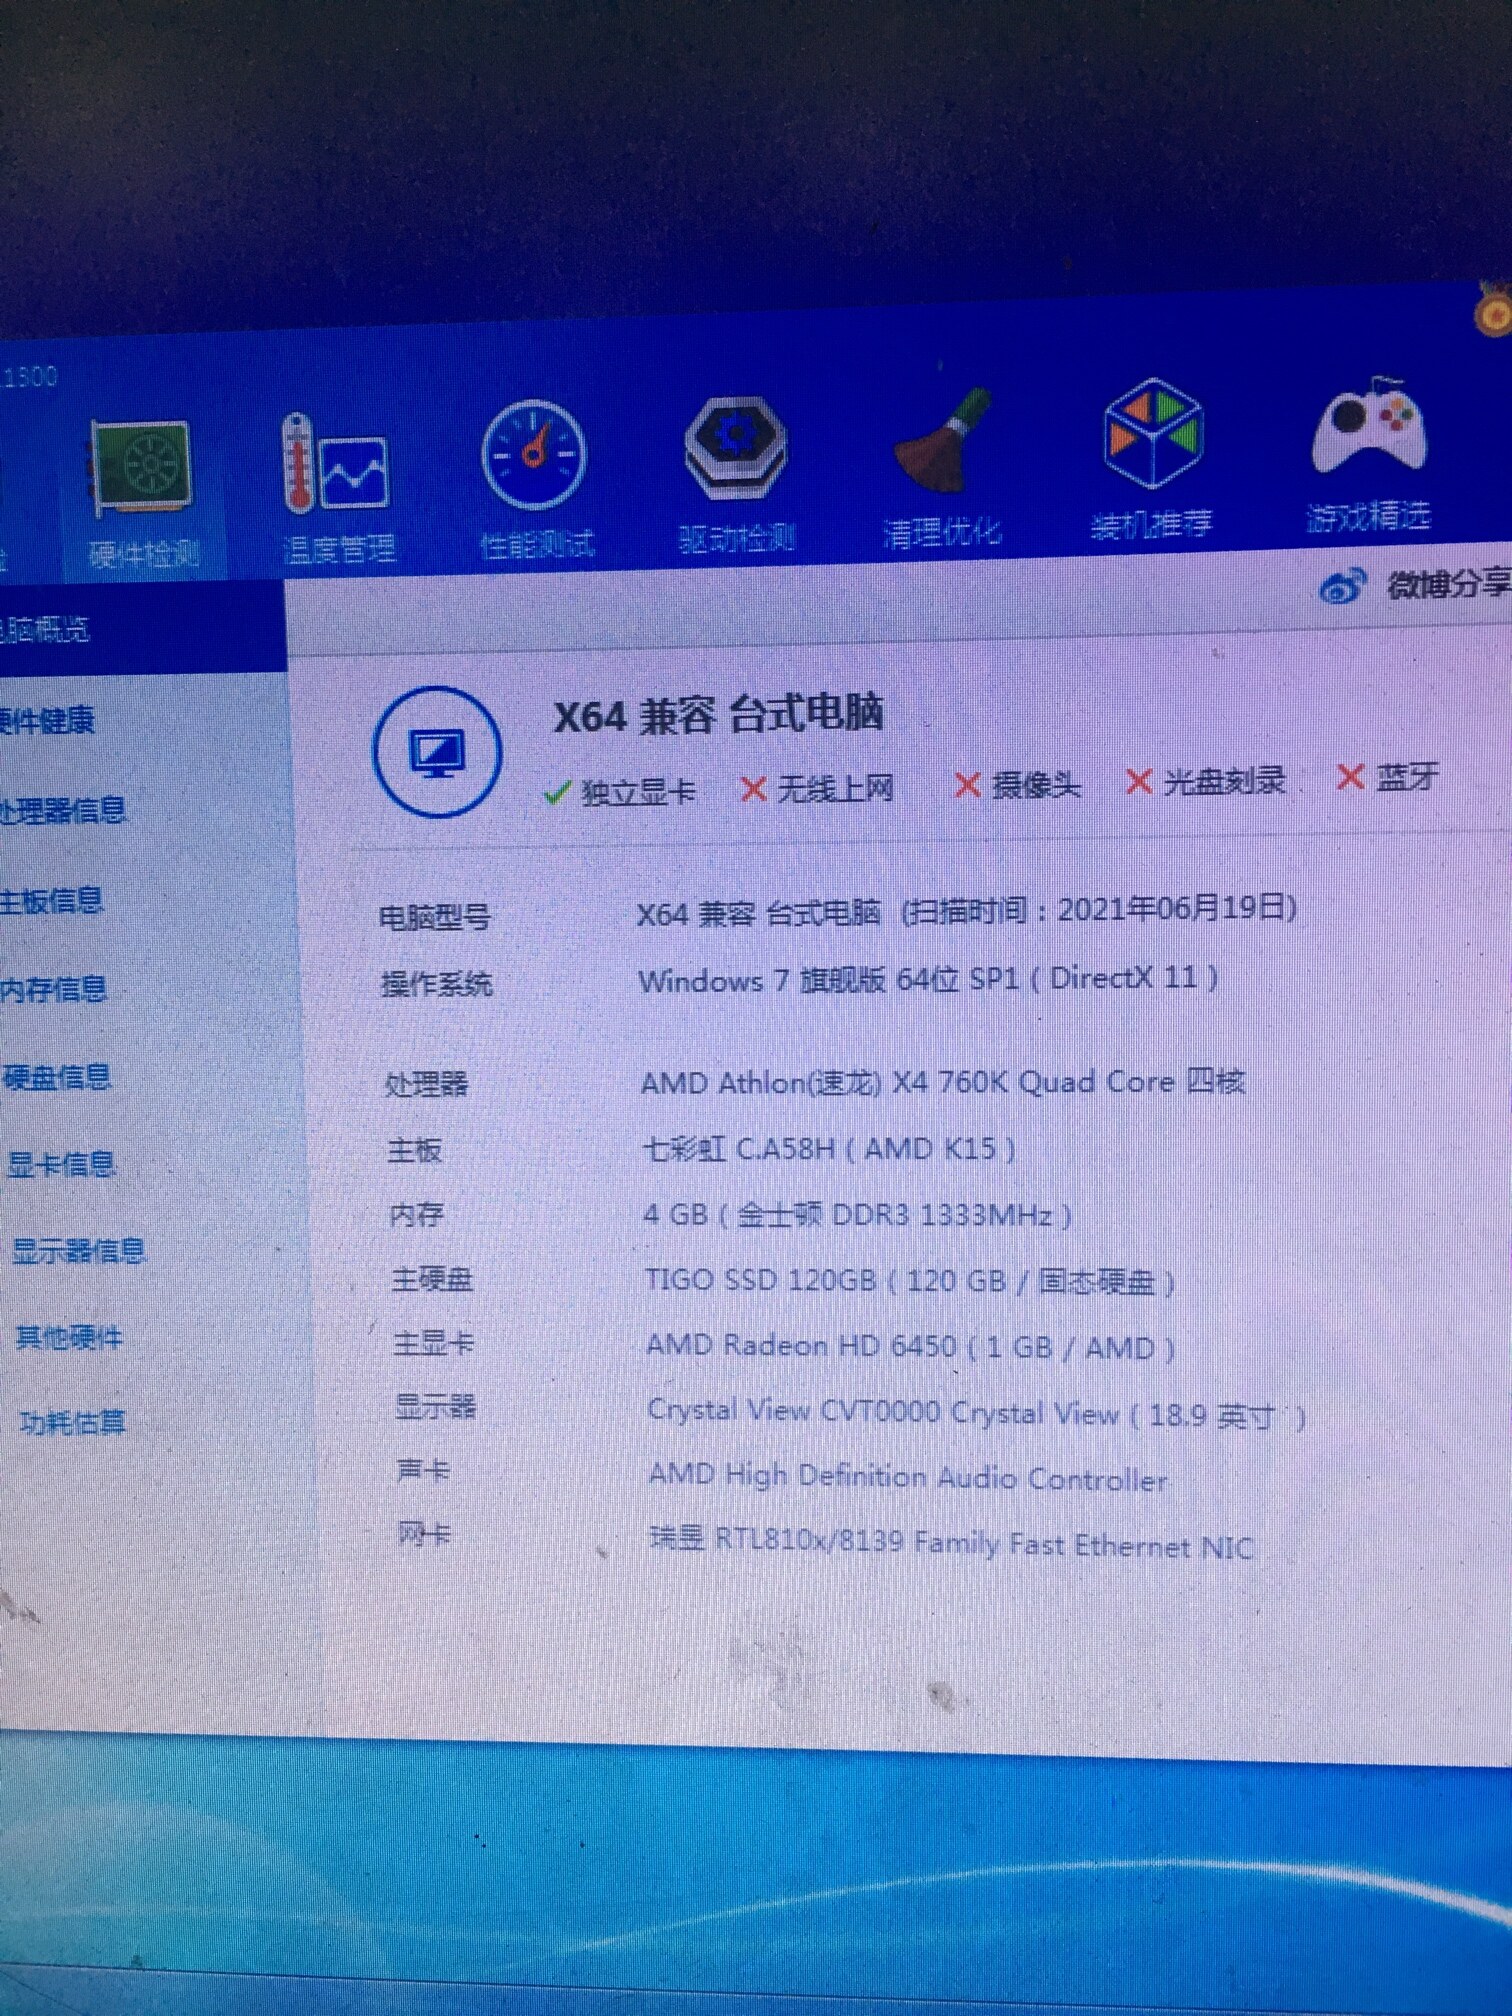This screenshot has height=2016, width=1512.
Task: Open 显卡信息 in the sidebar
Action: pos(61,1164)
